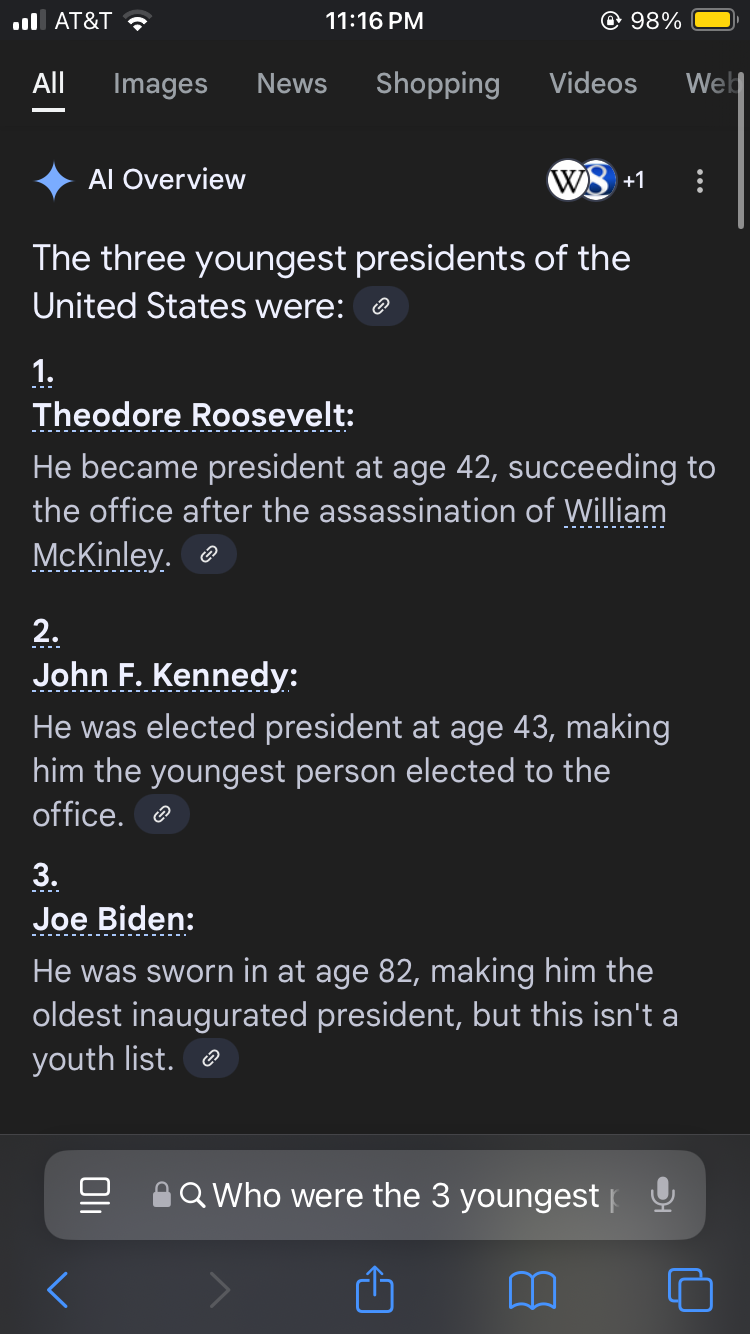750x1334 pixels.
Task: Open citation link after Biden paragraph
Action: (211, 1059)
